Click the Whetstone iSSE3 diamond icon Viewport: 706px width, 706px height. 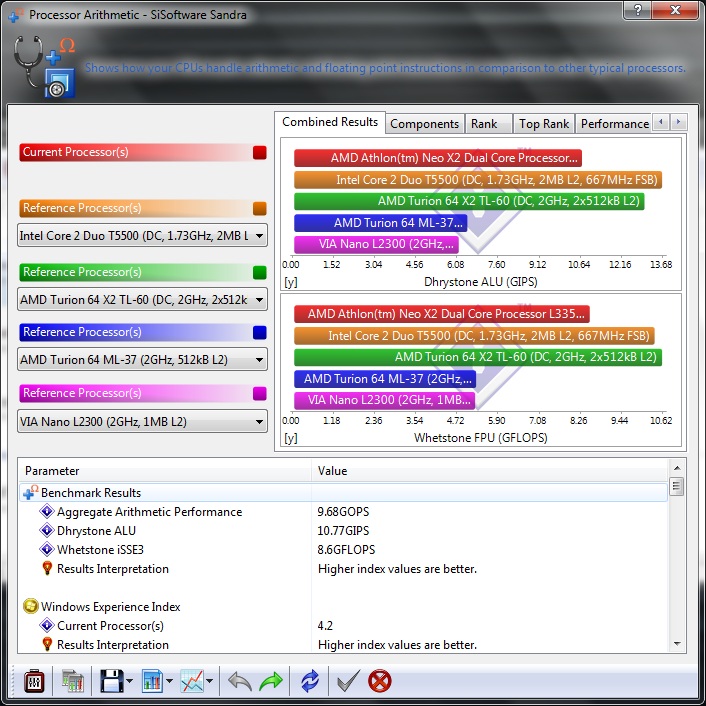coord(46,549)
